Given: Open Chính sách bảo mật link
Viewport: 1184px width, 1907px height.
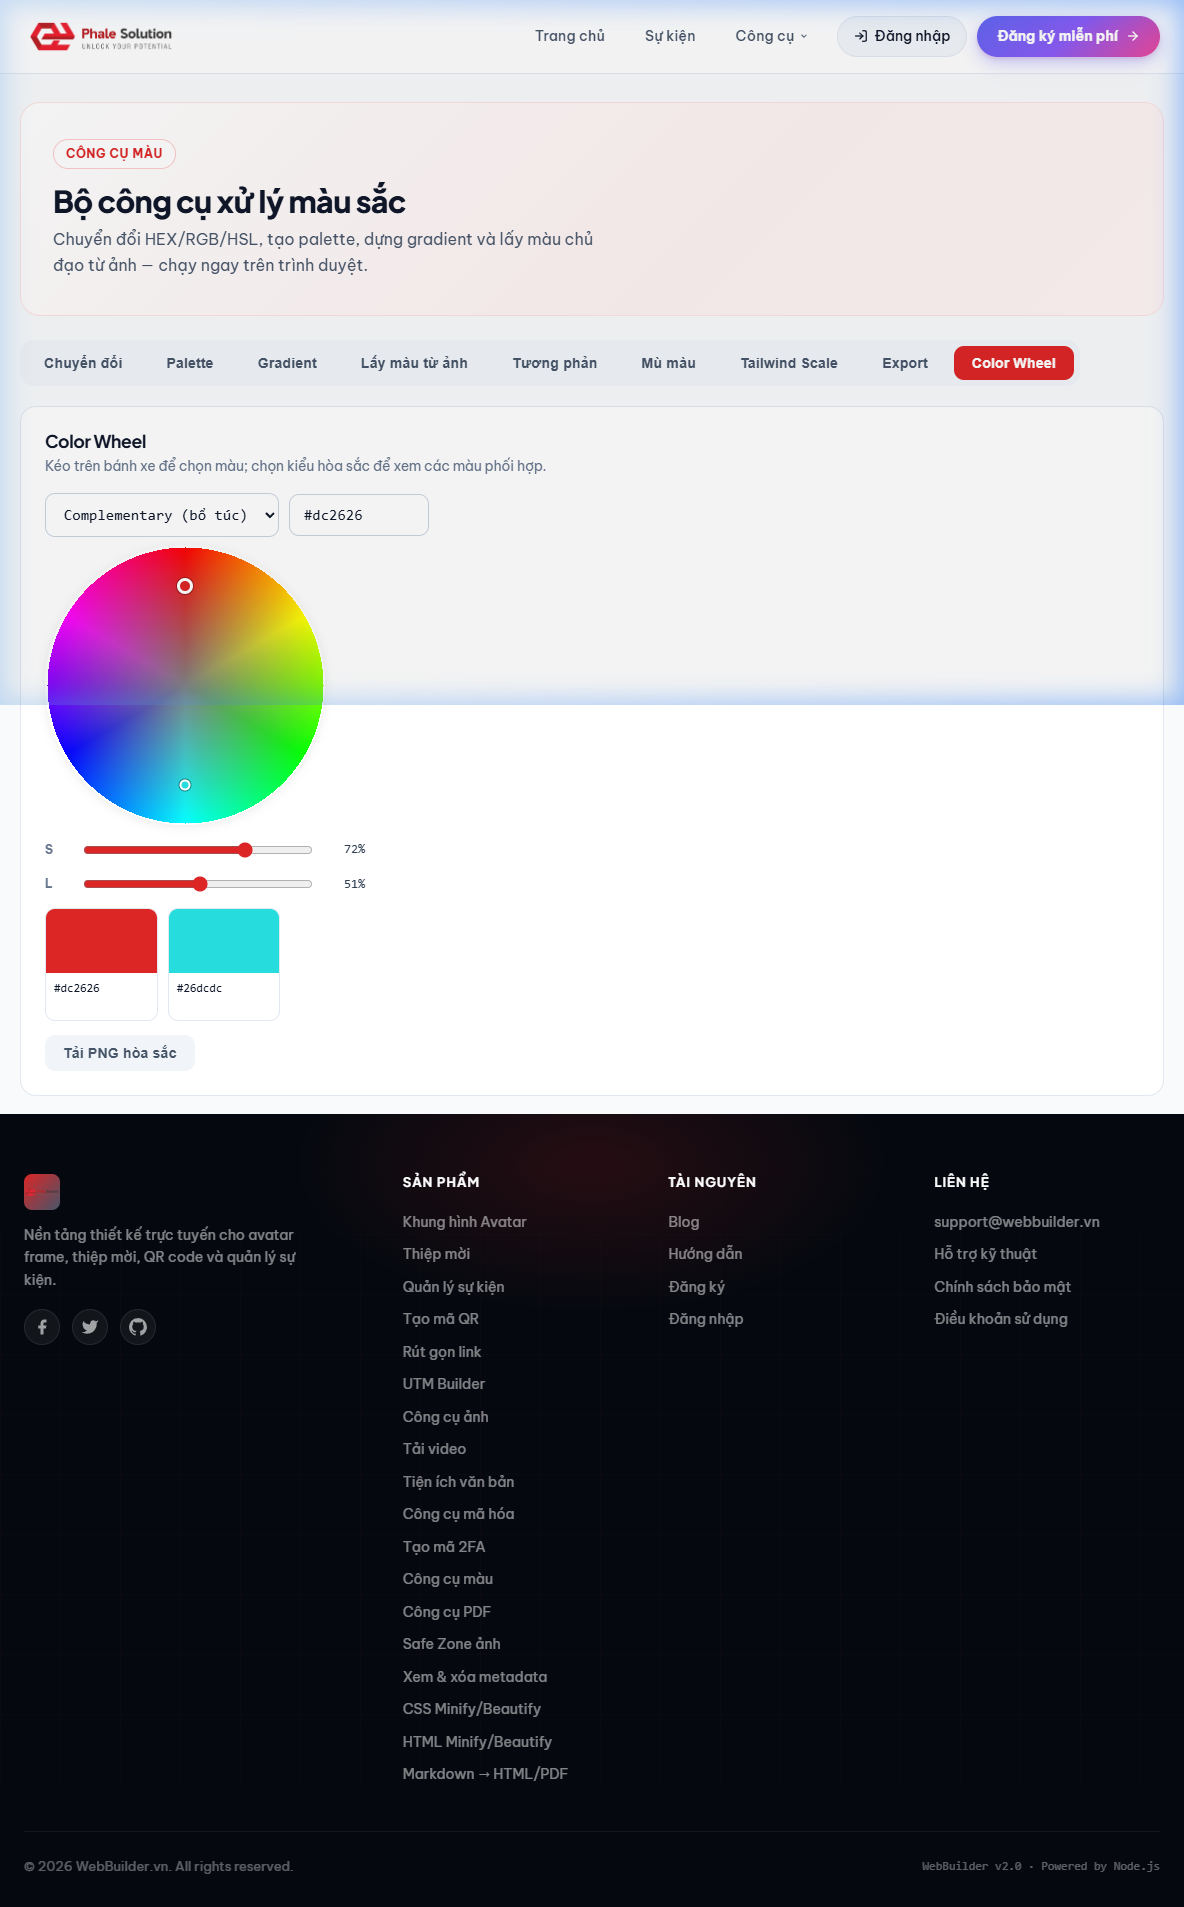Looking at the screenshot, I should point(1002,1287).
